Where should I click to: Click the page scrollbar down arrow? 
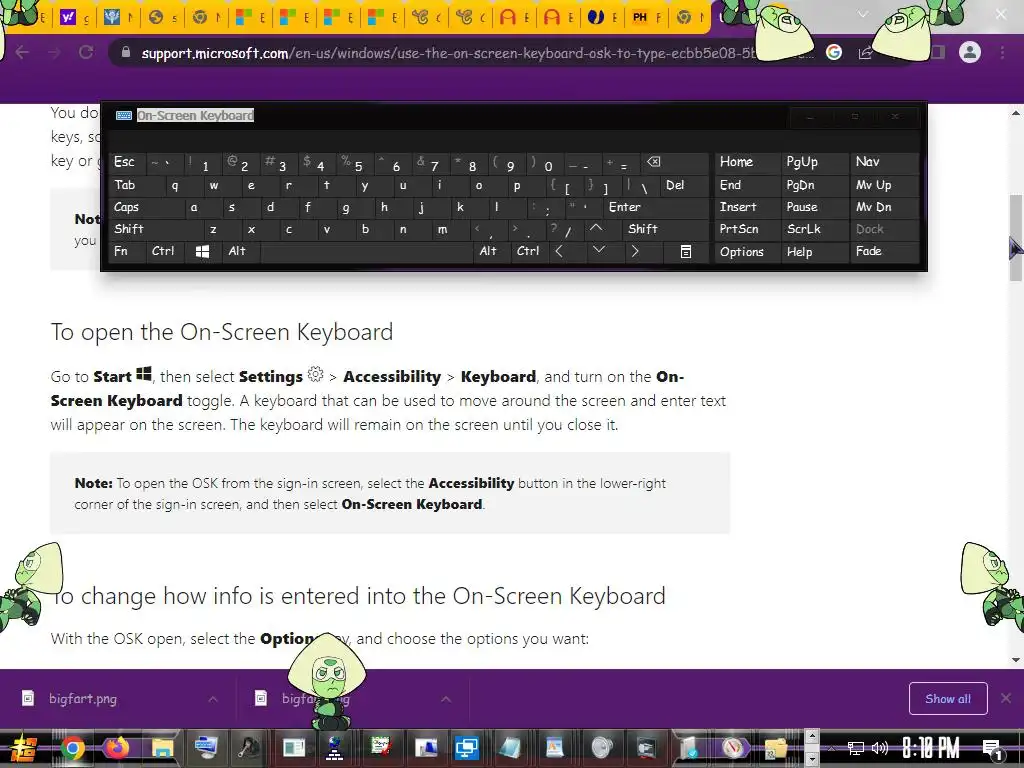click(1016, 660)
